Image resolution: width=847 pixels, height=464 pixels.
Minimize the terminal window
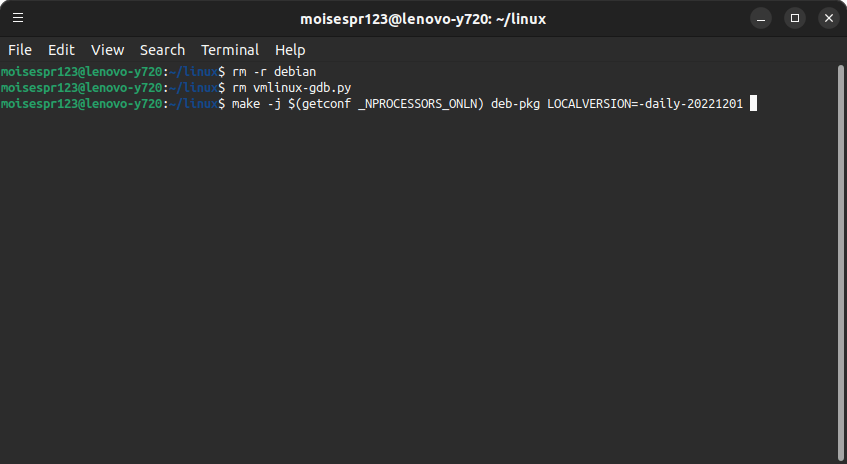tap(761, 18)
